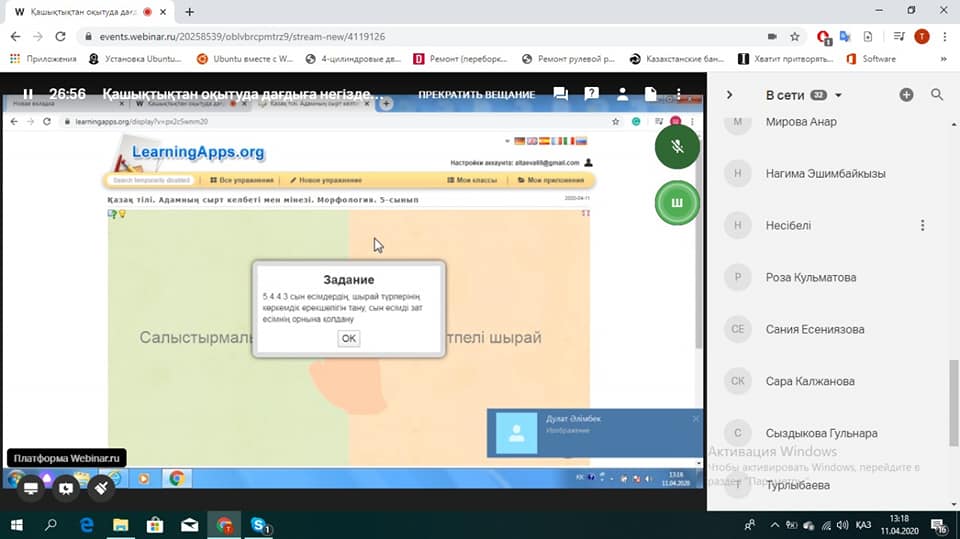Viewport: 960px width, 539px height.
Task: Add participant with the plus icon
Action: coord(906,94)
